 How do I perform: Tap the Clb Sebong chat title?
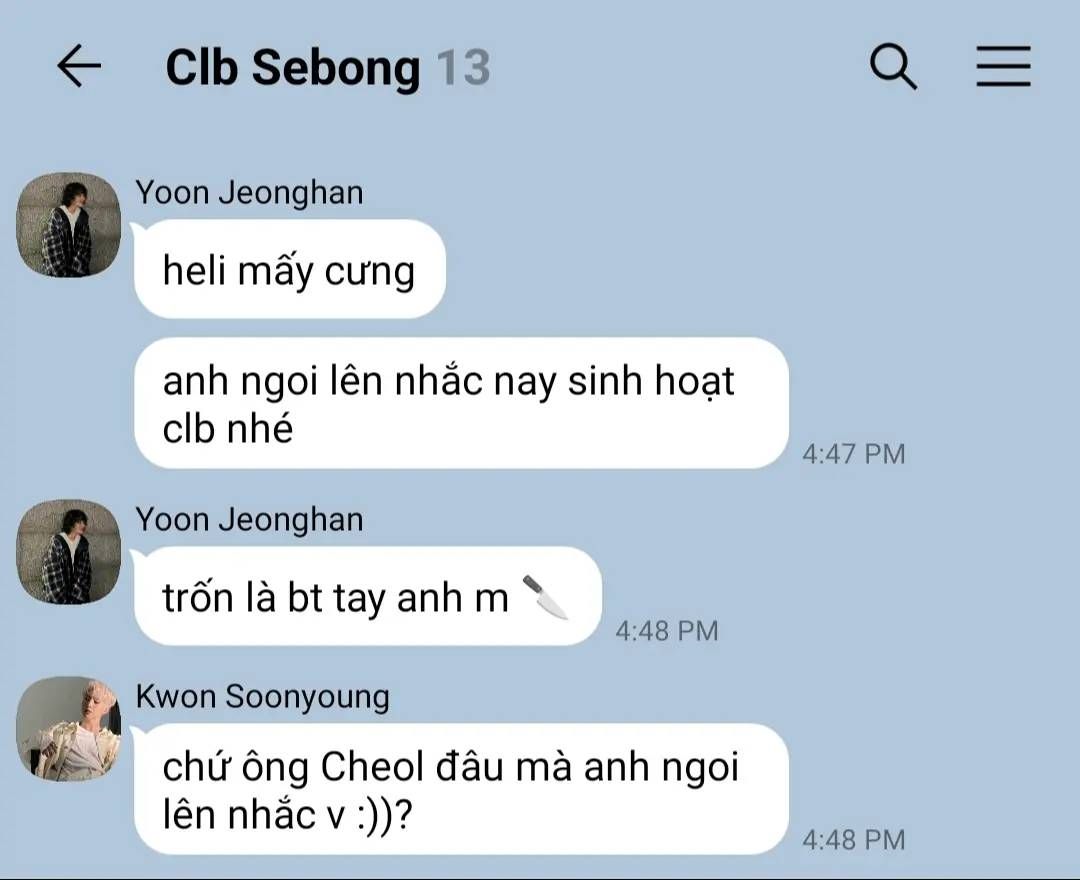[293, 68]
